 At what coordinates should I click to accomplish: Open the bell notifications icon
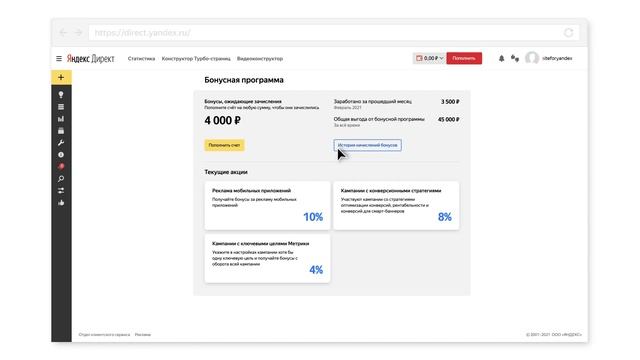501,59
